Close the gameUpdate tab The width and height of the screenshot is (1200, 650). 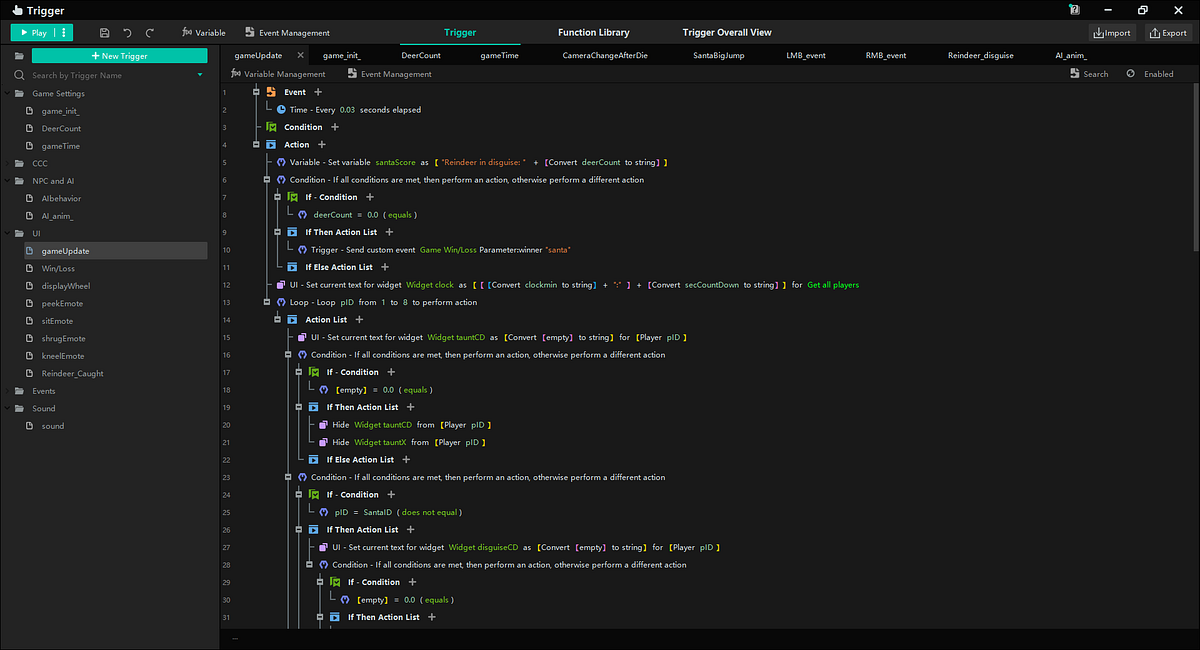click(300, 55)
